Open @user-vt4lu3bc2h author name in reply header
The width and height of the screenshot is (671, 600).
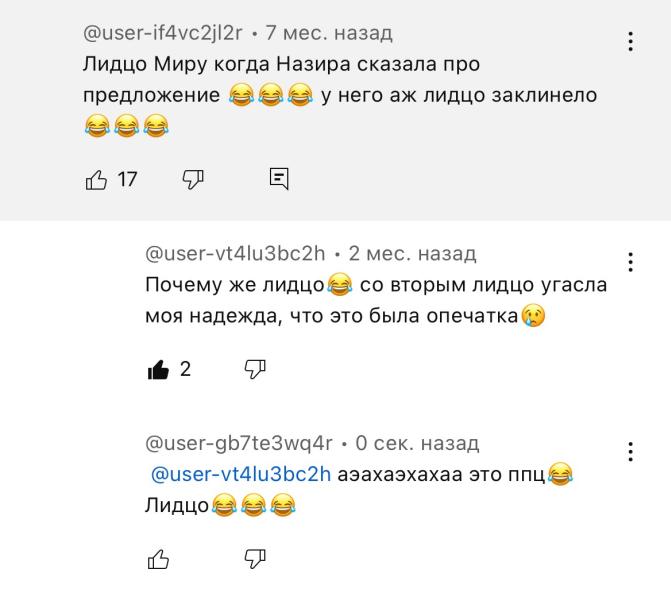click(236, 253)
